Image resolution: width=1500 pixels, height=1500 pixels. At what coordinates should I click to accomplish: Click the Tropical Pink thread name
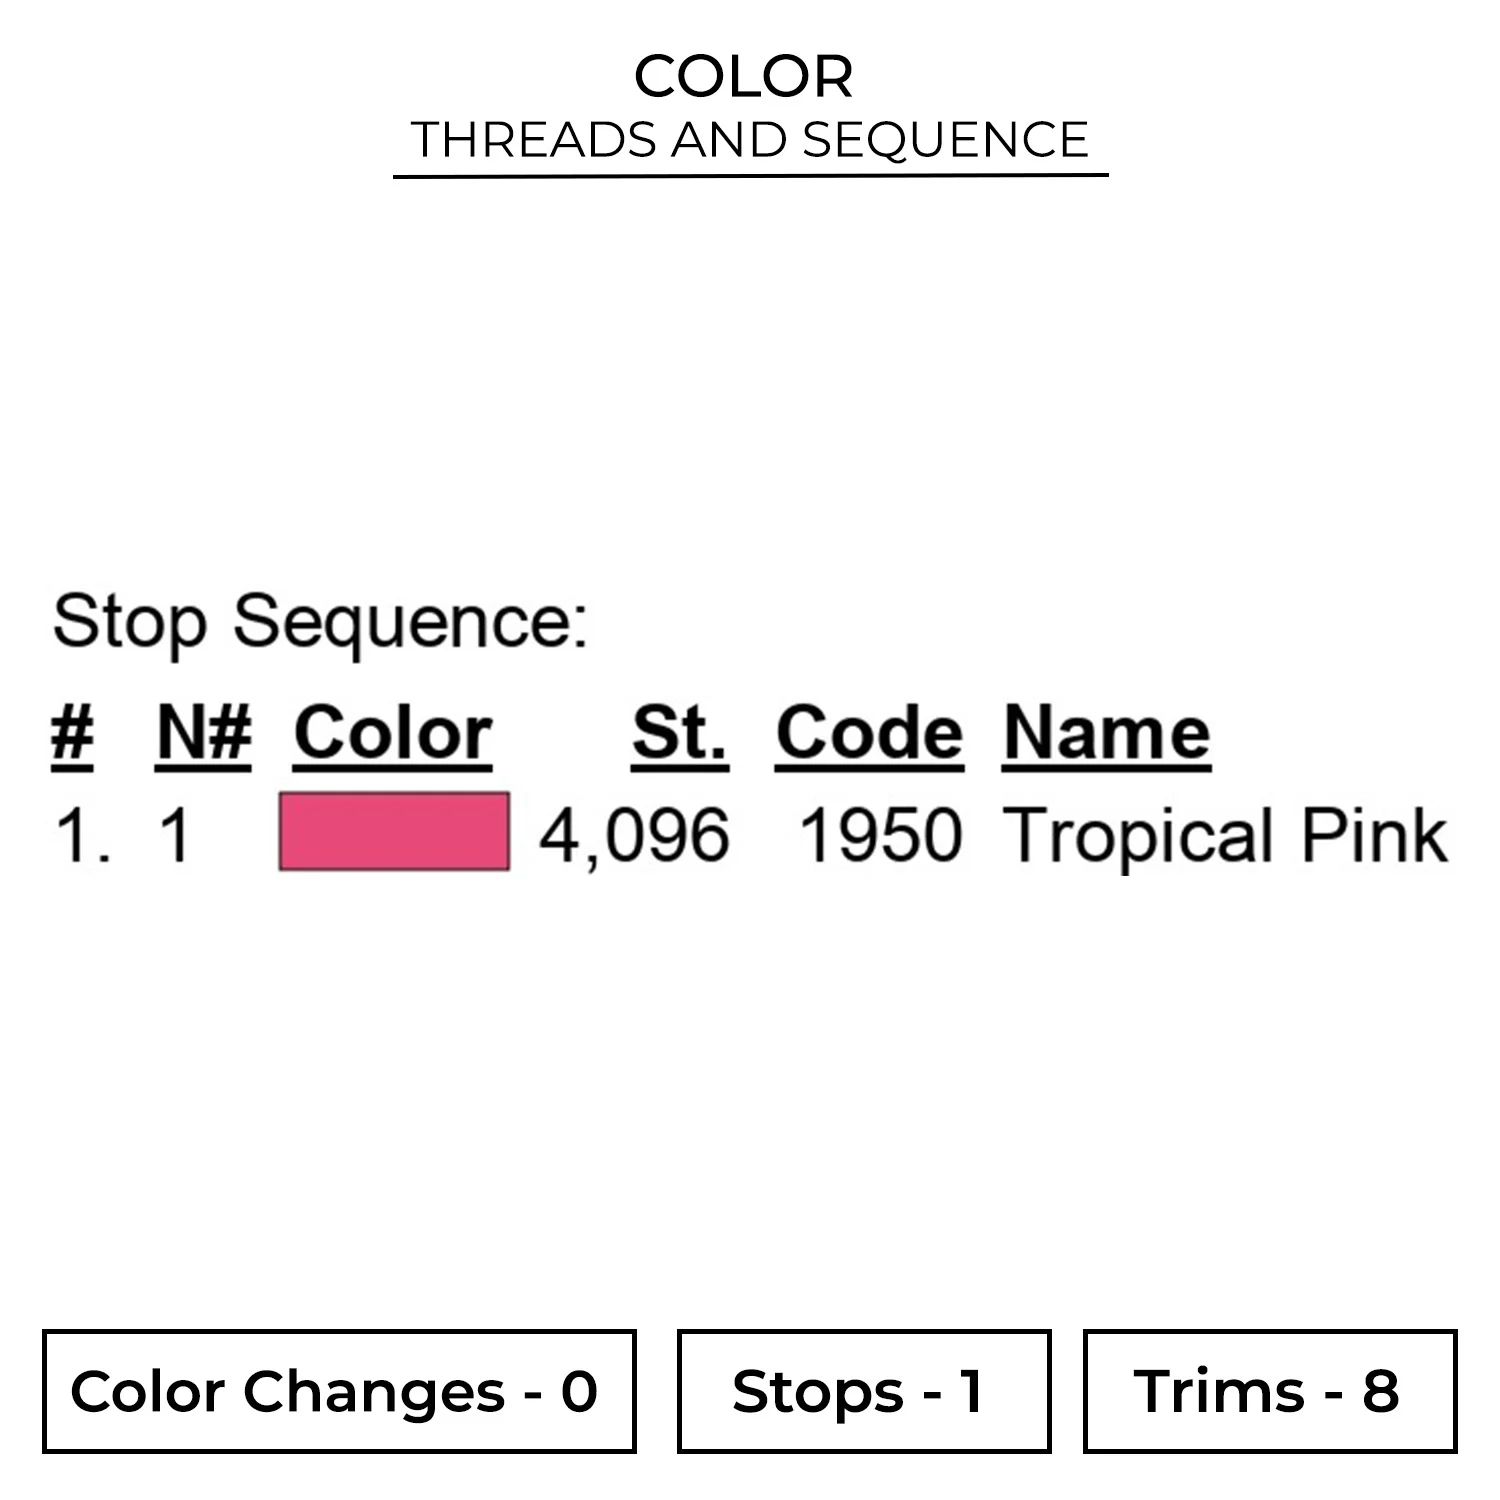(1225, 835)
